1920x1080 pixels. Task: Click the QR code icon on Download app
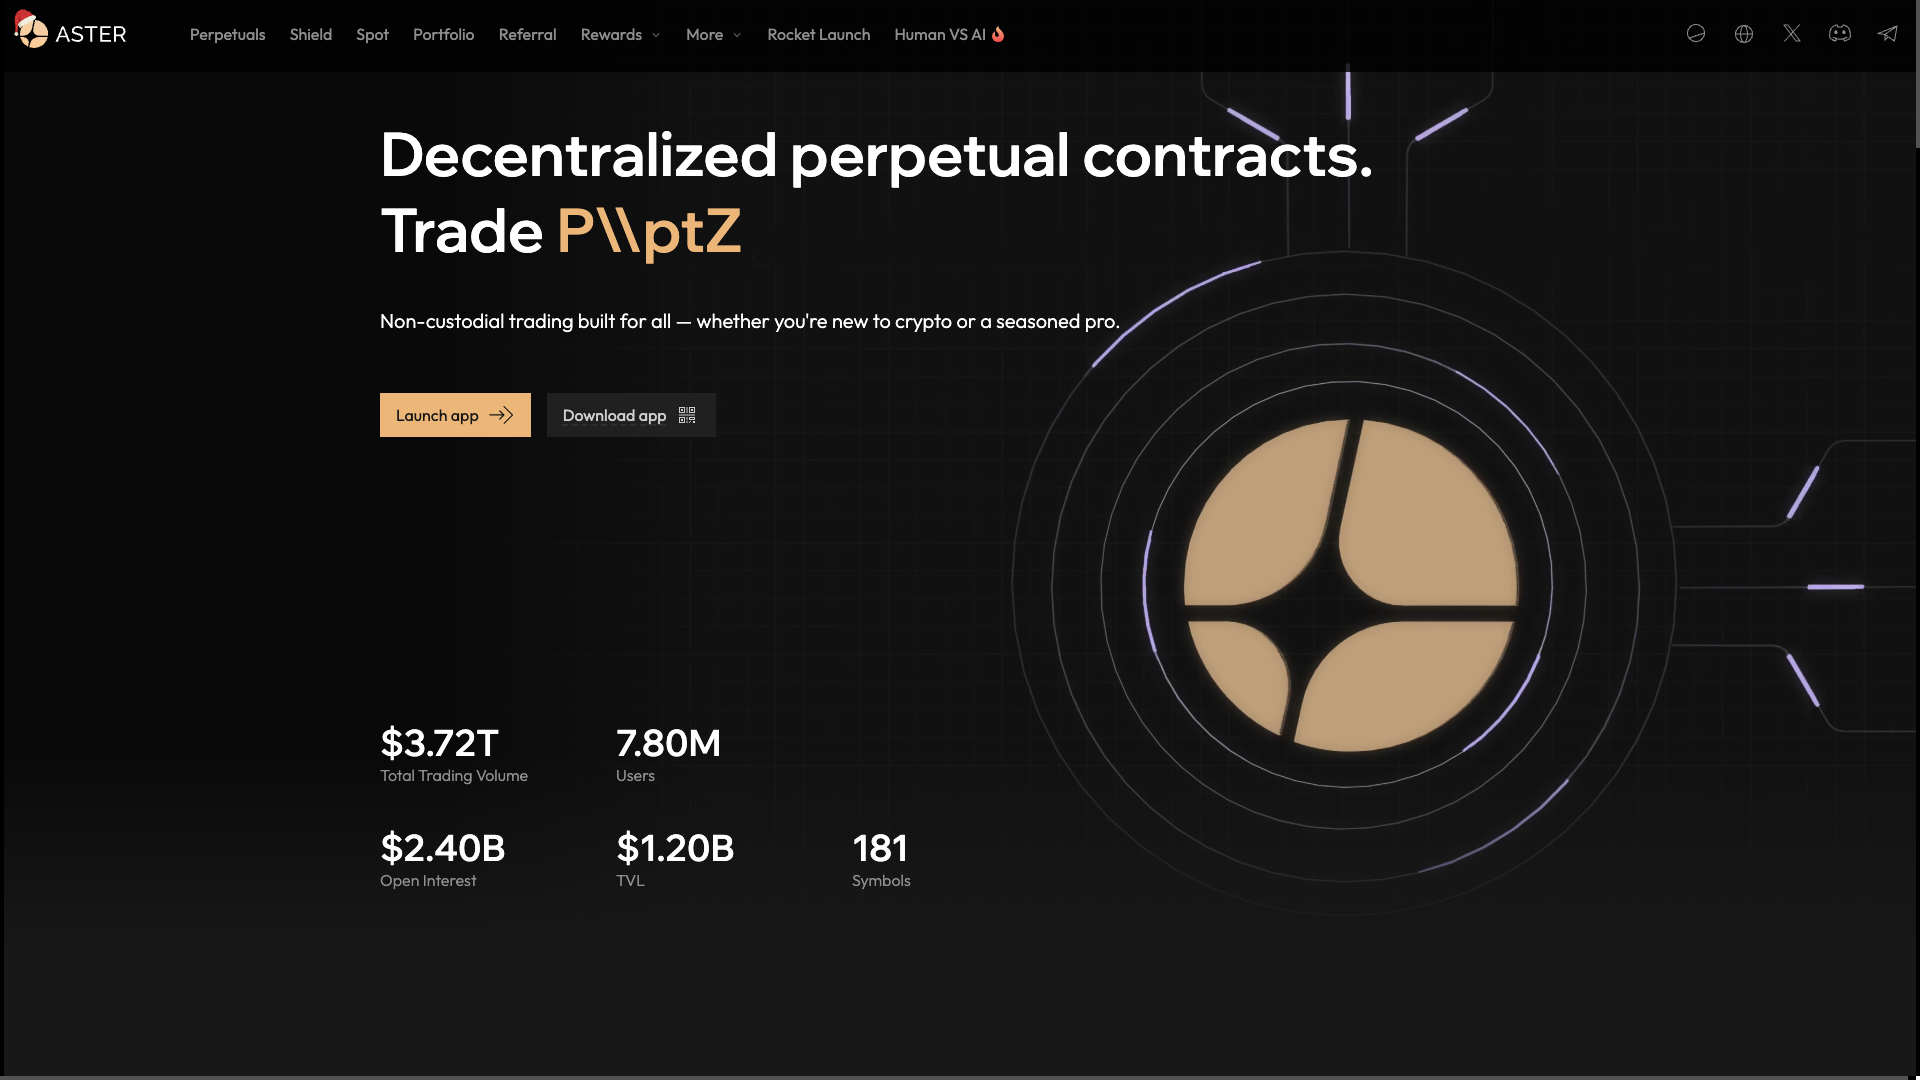[687, 415]
